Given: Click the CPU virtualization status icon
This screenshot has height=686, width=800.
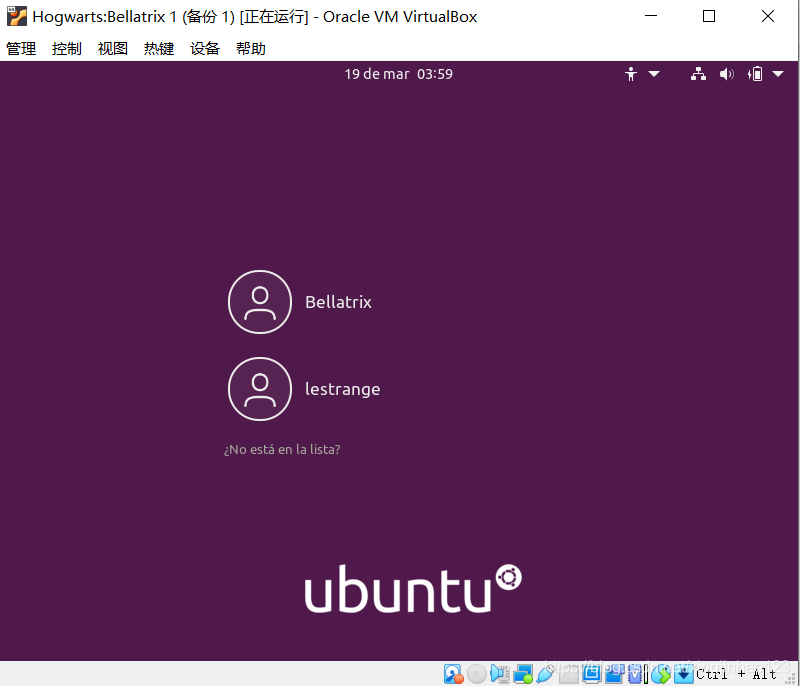Looking at the screenshot, I should (637, 674).
